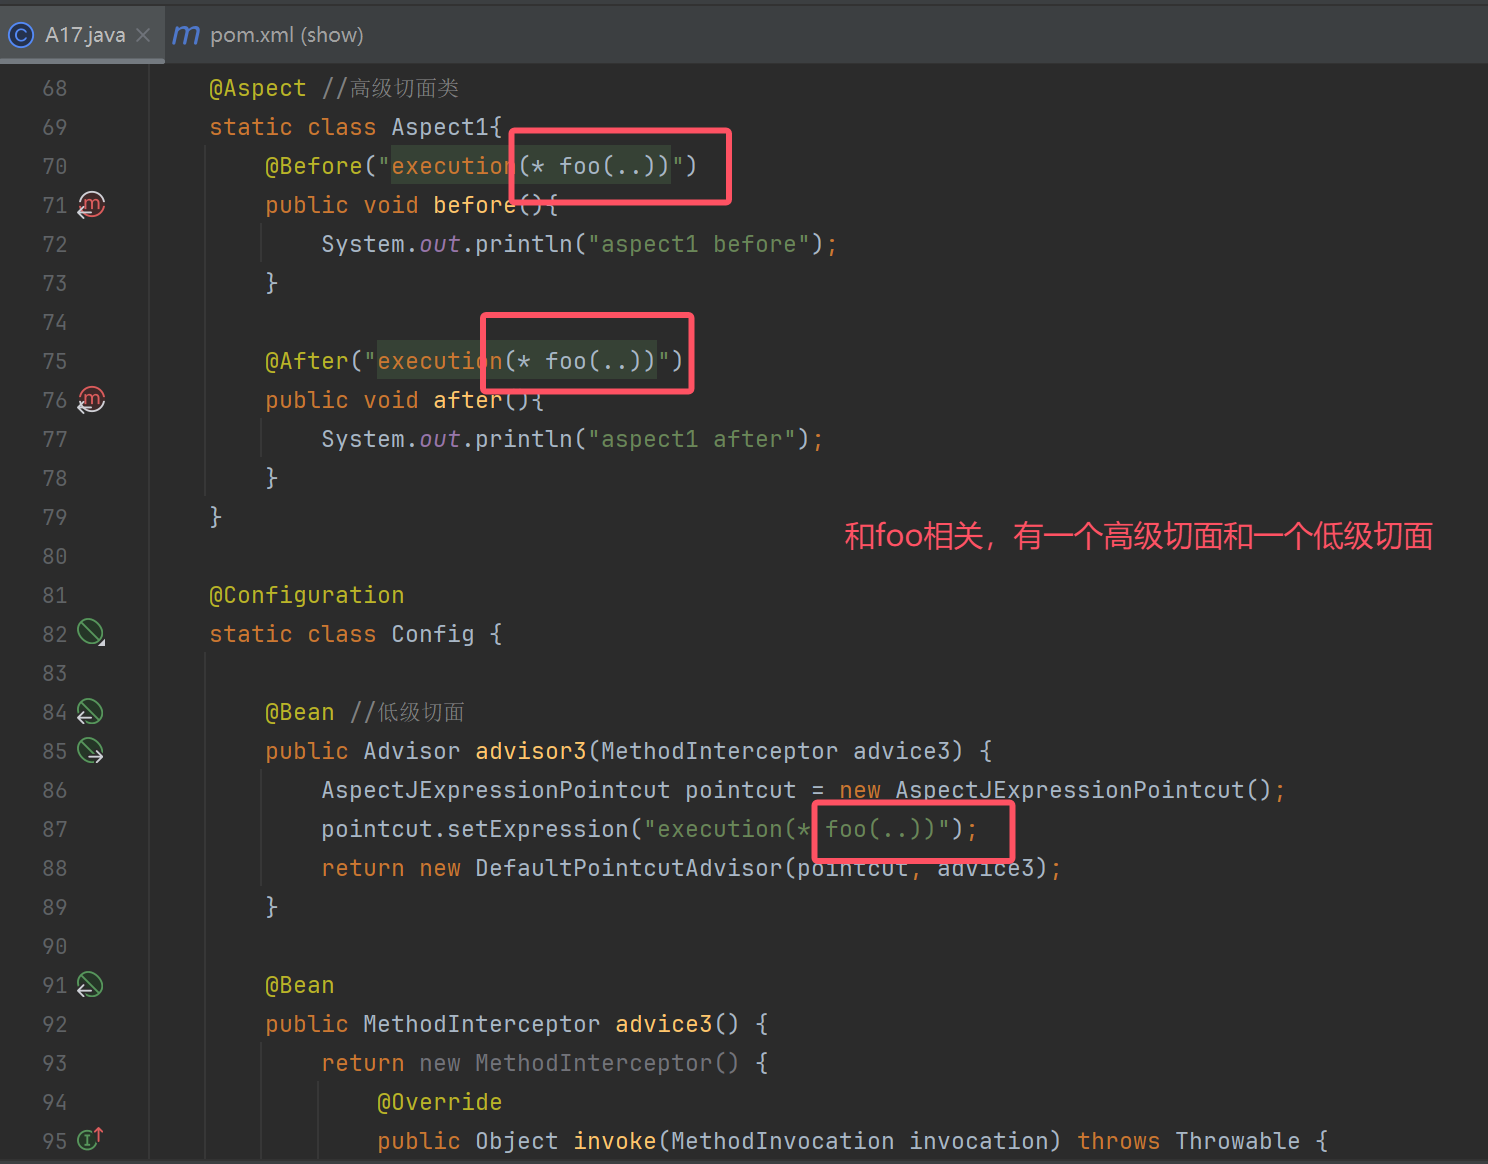Click the Spring config gutter icon on line 82
1488x1164 pixels.
coord(91,633)
